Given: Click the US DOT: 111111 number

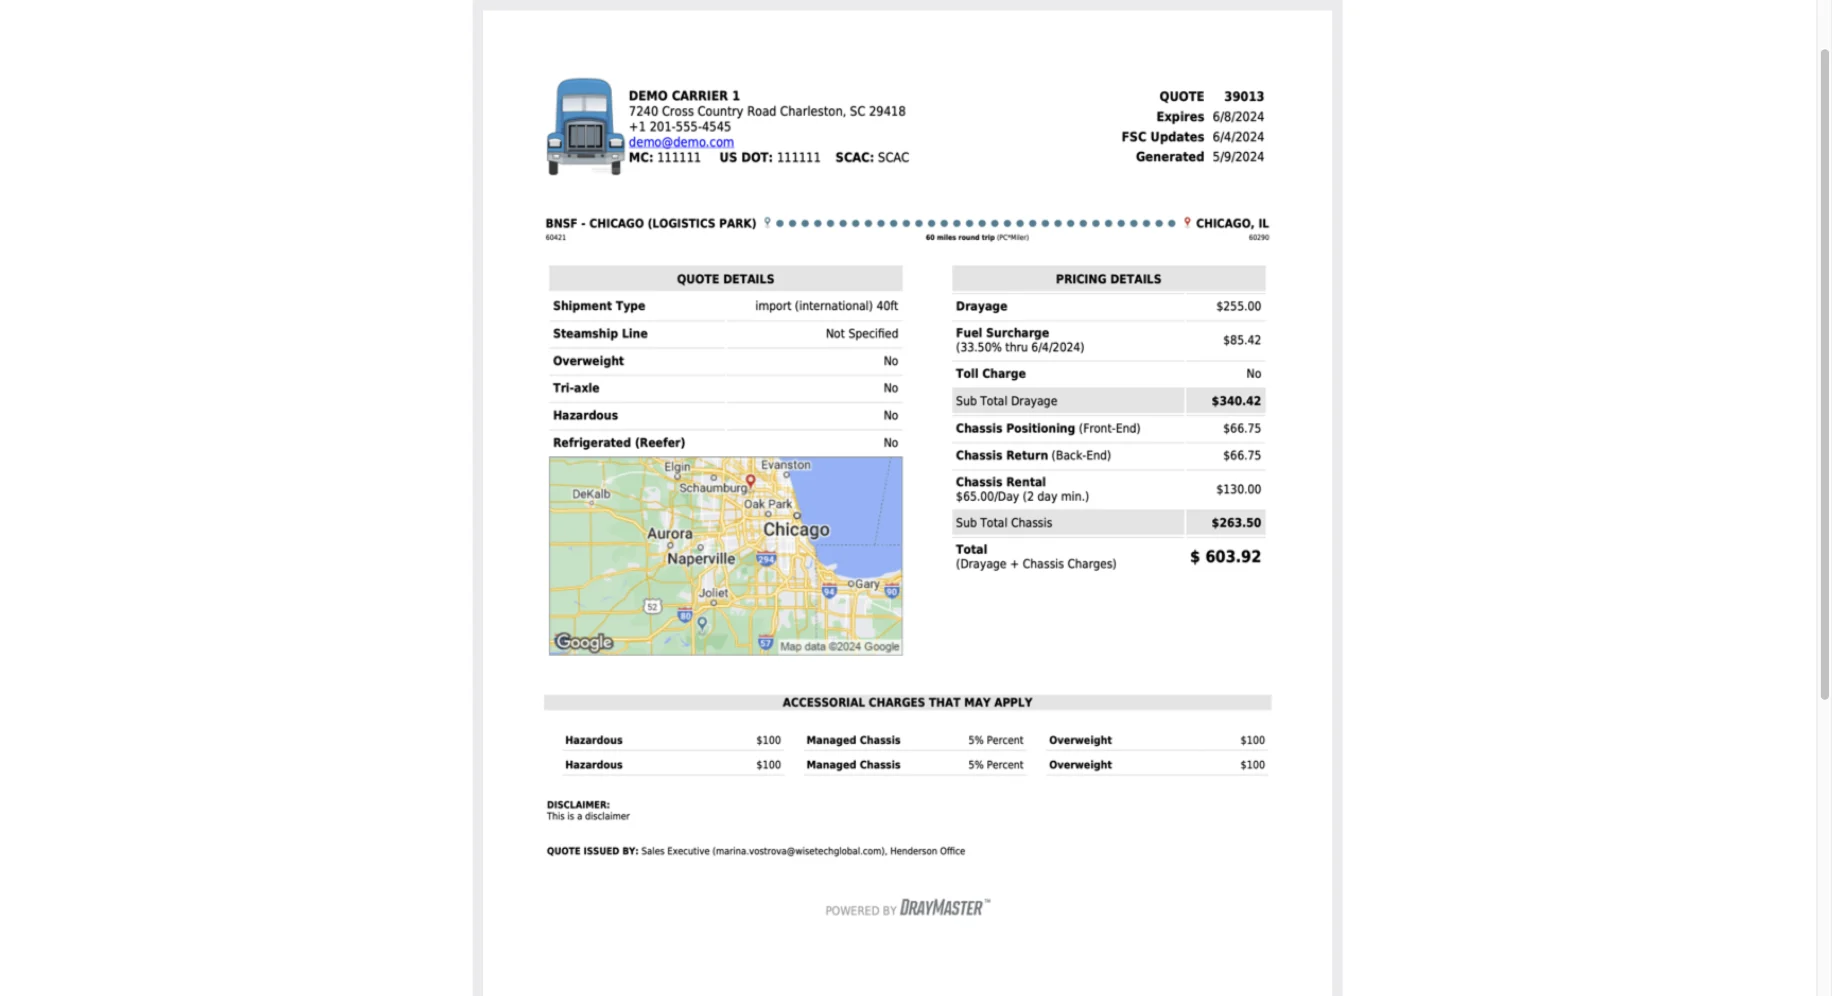Looking at the screenshot, I should (x=769, y=157).
